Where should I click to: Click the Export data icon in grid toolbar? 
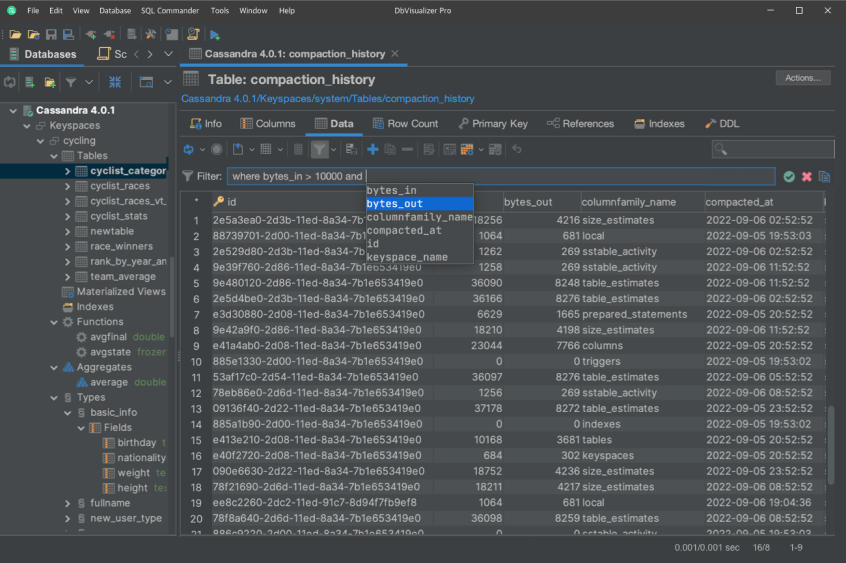tap(237, 150)
